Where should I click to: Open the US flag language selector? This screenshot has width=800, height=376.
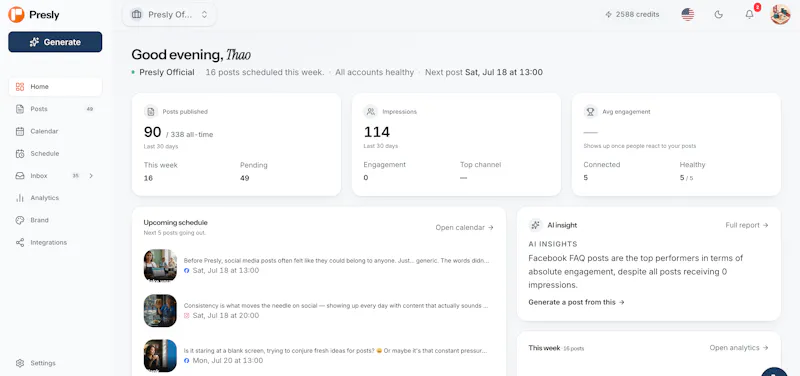[688, 14]
